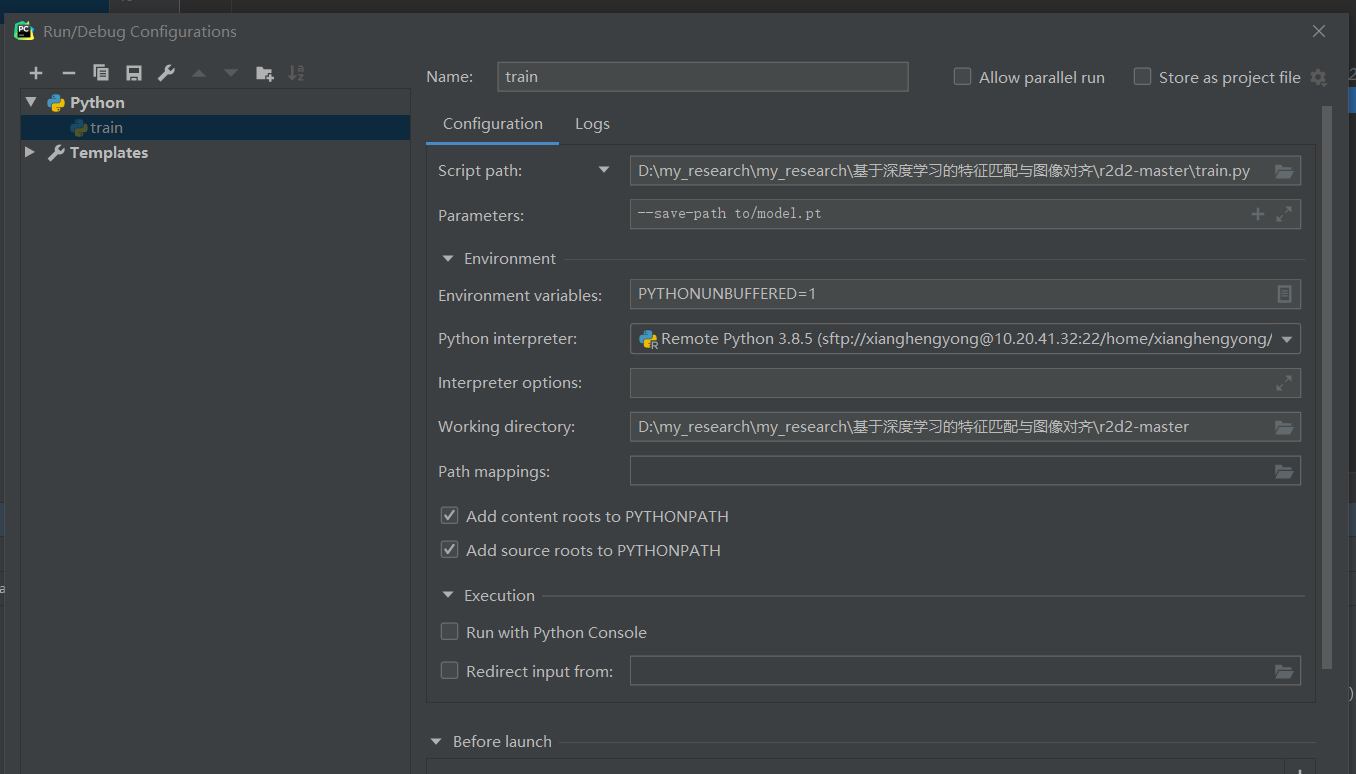
Task: Move configuration up with arrow icon
Action: [x=199, y=73]
